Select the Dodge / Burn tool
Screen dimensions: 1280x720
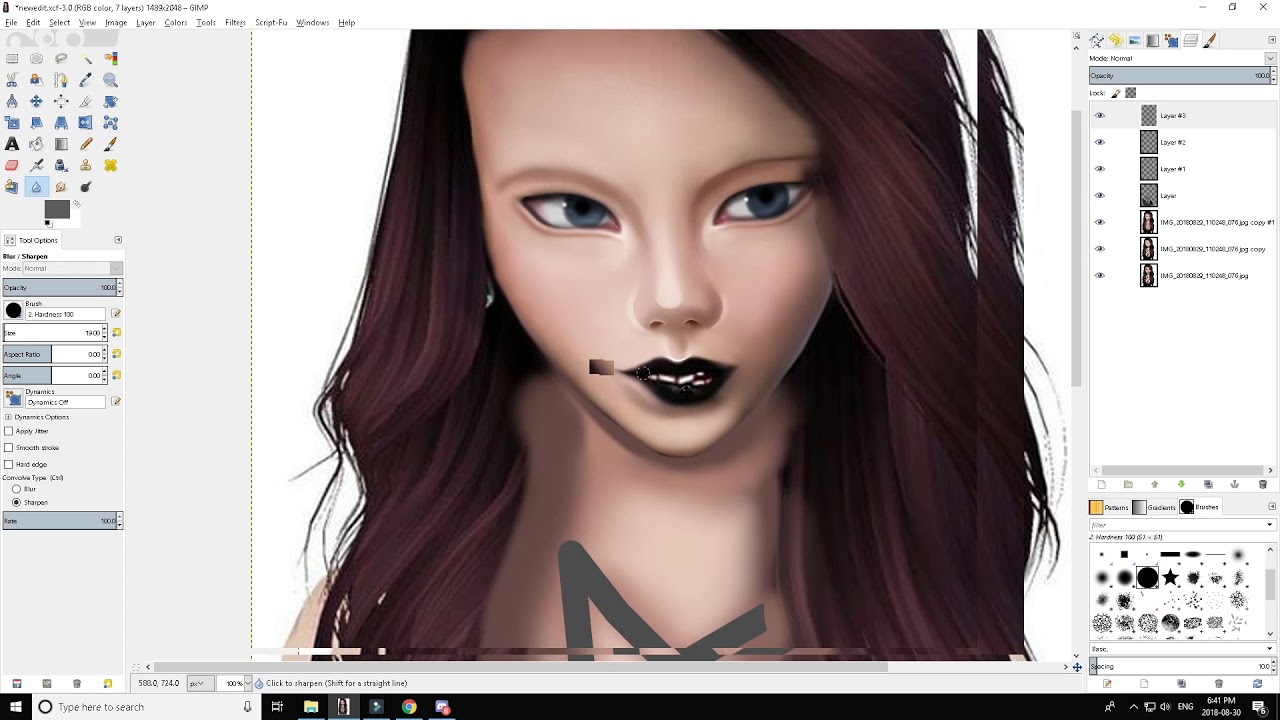tap(86, 187)
